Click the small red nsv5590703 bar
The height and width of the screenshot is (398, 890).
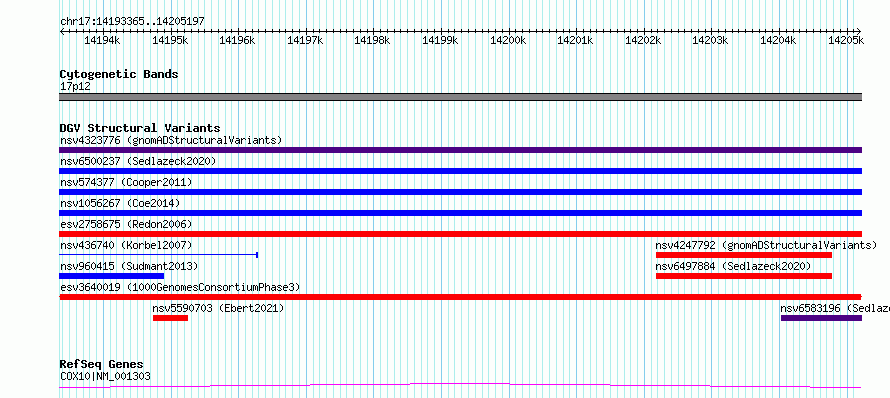(170, 318)
